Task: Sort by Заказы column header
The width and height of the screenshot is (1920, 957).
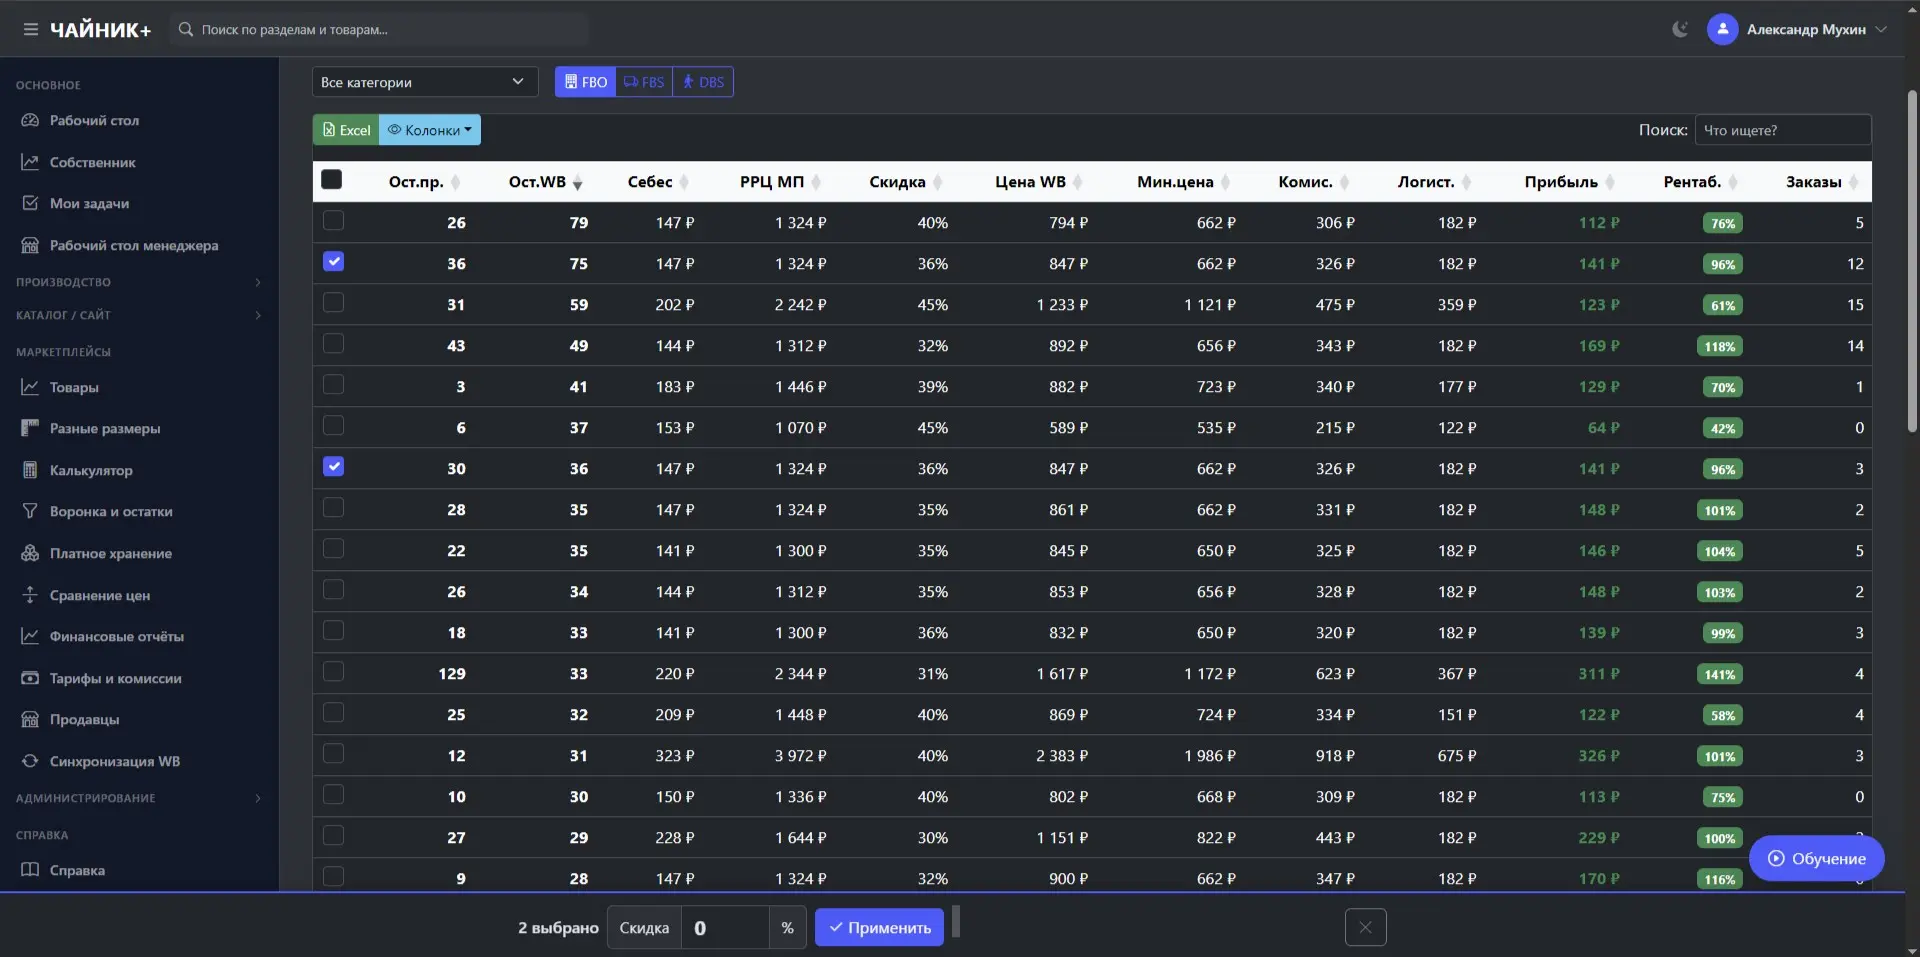Action: pos(1814,182)
